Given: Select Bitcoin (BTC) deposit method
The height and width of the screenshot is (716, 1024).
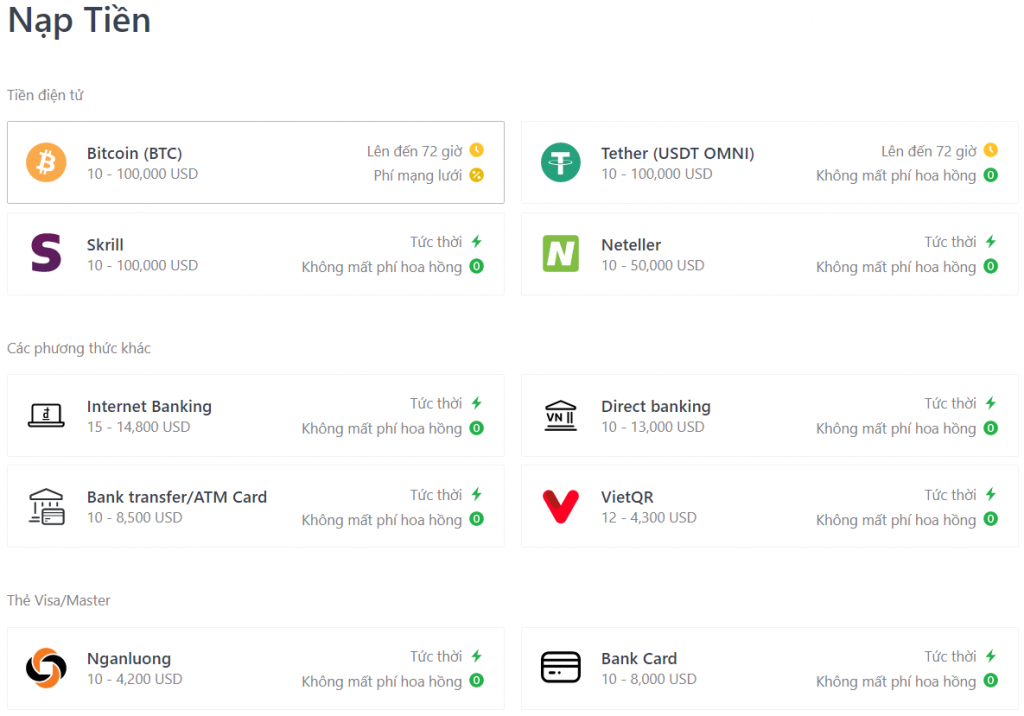Looking at the screenshot, I should [x=256, y=162].
